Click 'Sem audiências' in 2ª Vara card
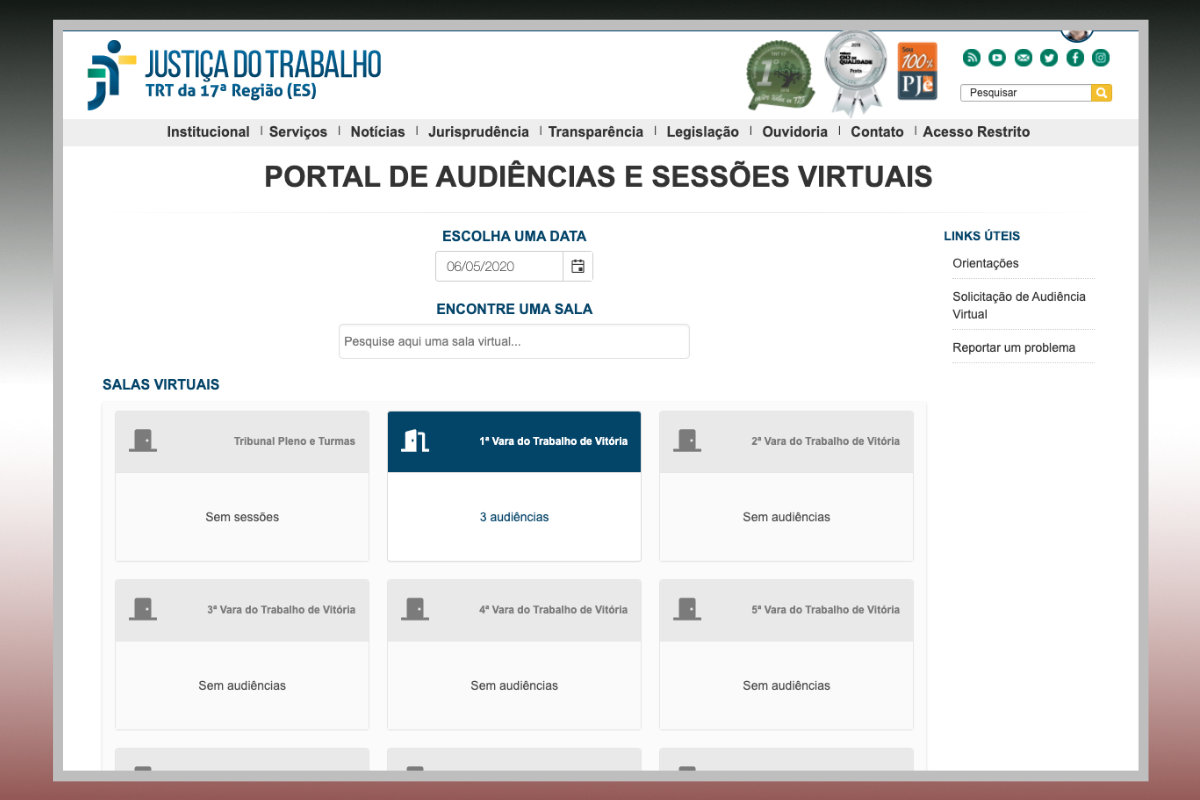 coord(786,517)
